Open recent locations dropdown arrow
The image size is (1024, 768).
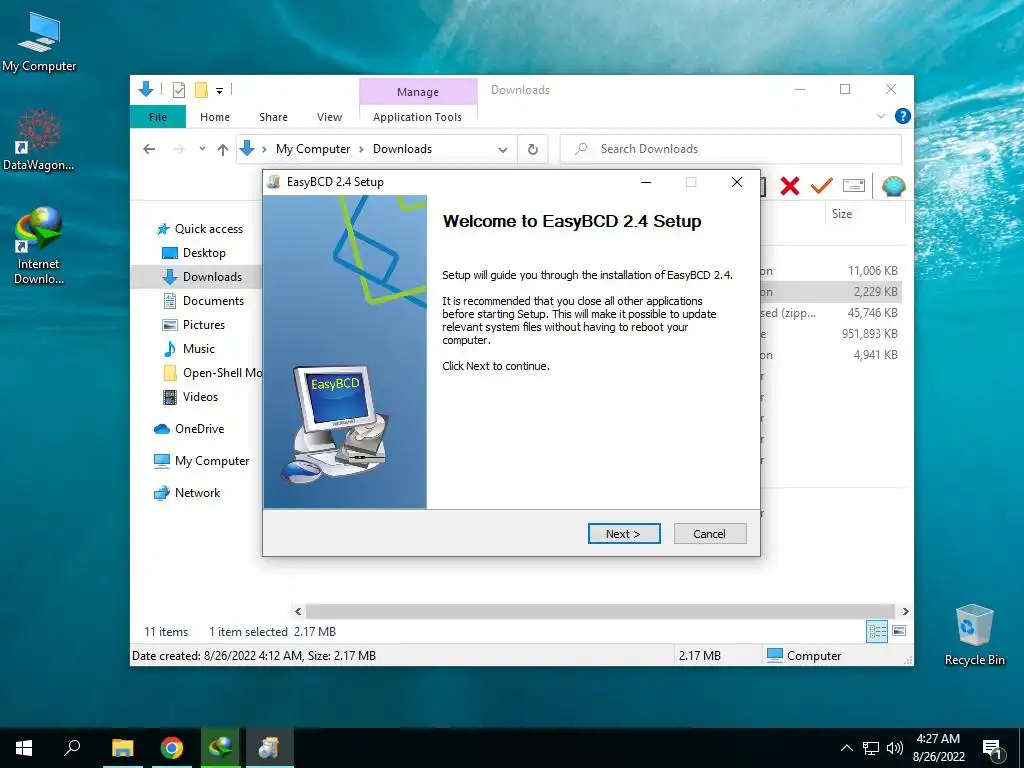pyautogui.click(x=202, y=149)
